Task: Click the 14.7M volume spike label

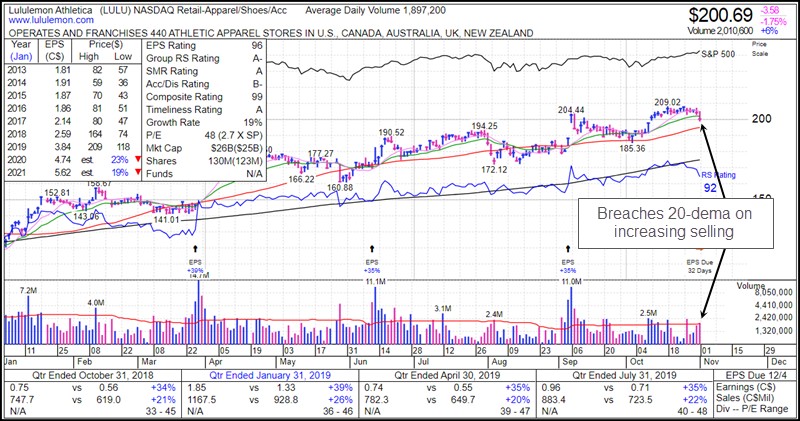Action: point(198,276)
